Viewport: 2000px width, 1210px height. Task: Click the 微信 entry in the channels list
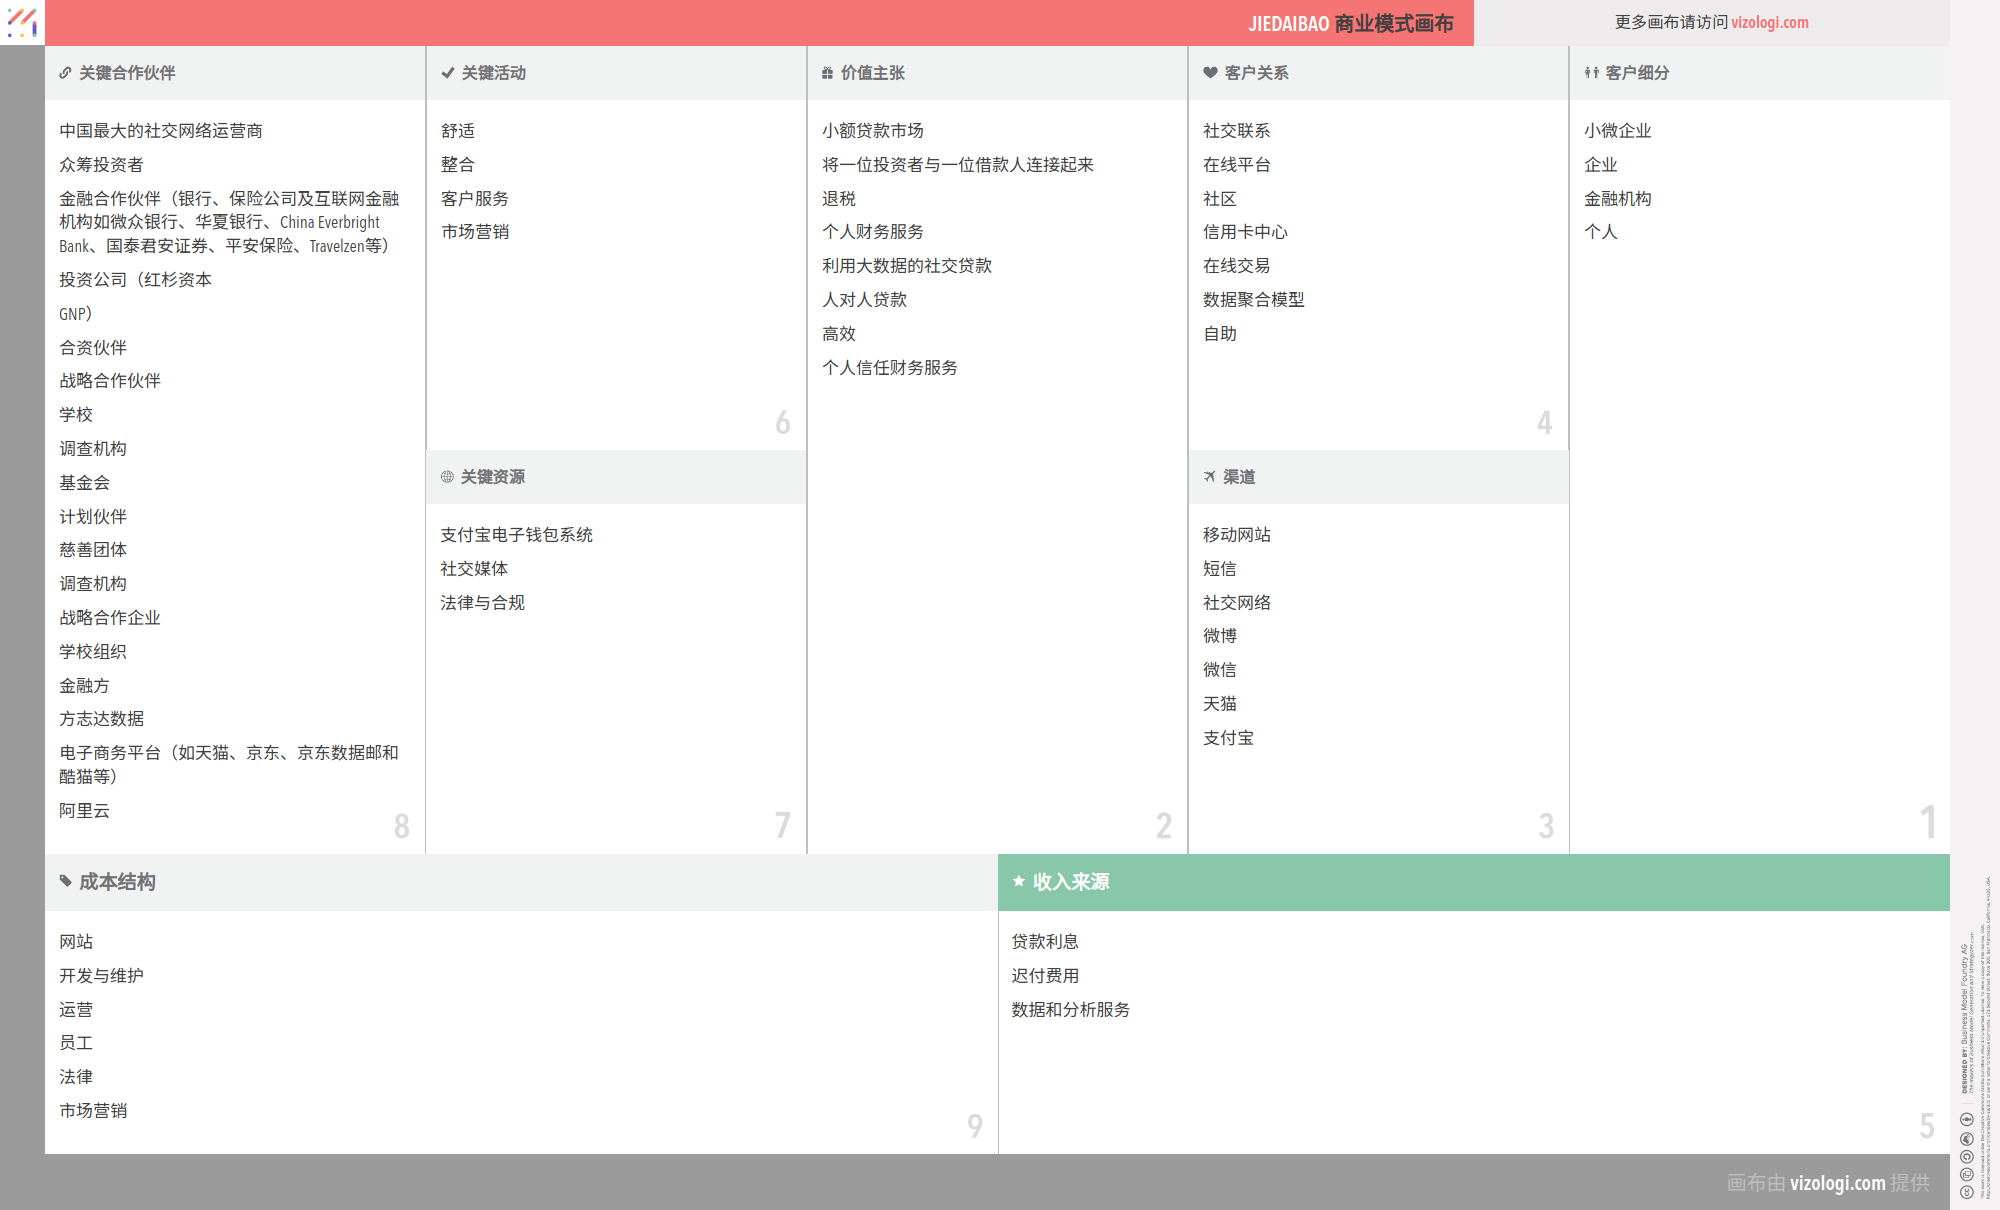[x=1220, y=669]
